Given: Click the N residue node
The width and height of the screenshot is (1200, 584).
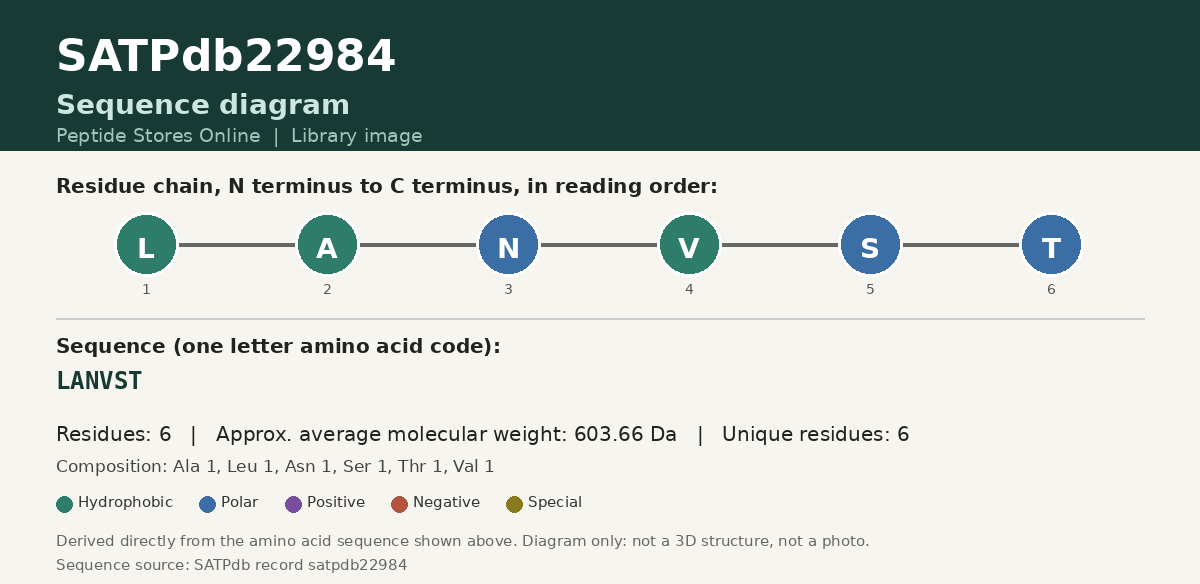Looking at the screenshot, I should [508, 245].
